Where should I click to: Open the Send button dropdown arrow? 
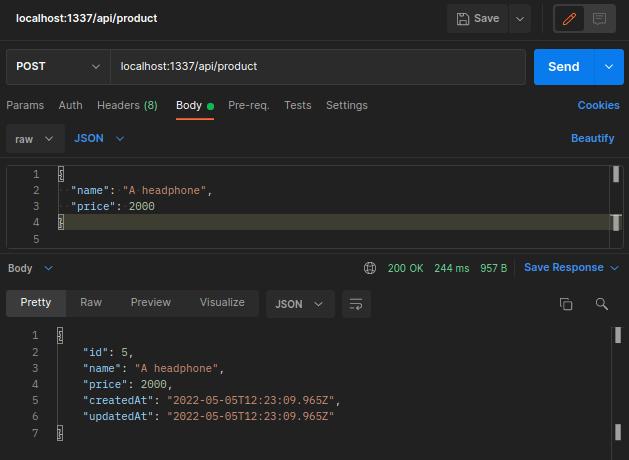coord(608,67)
